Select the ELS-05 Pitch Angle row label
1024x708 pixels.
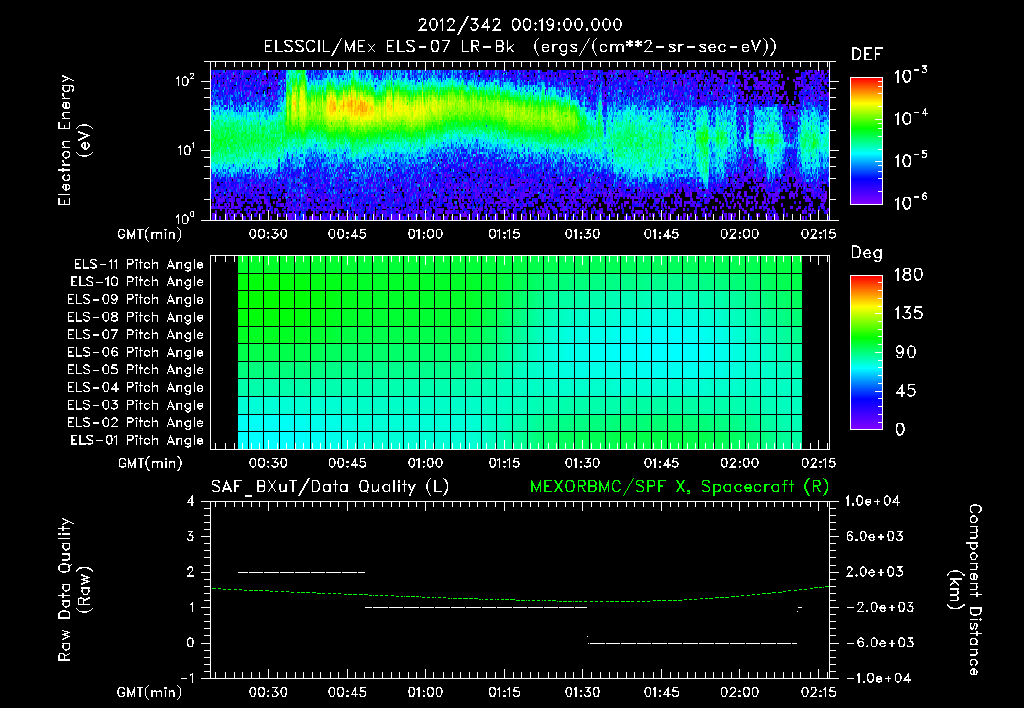tap(135, 370)
